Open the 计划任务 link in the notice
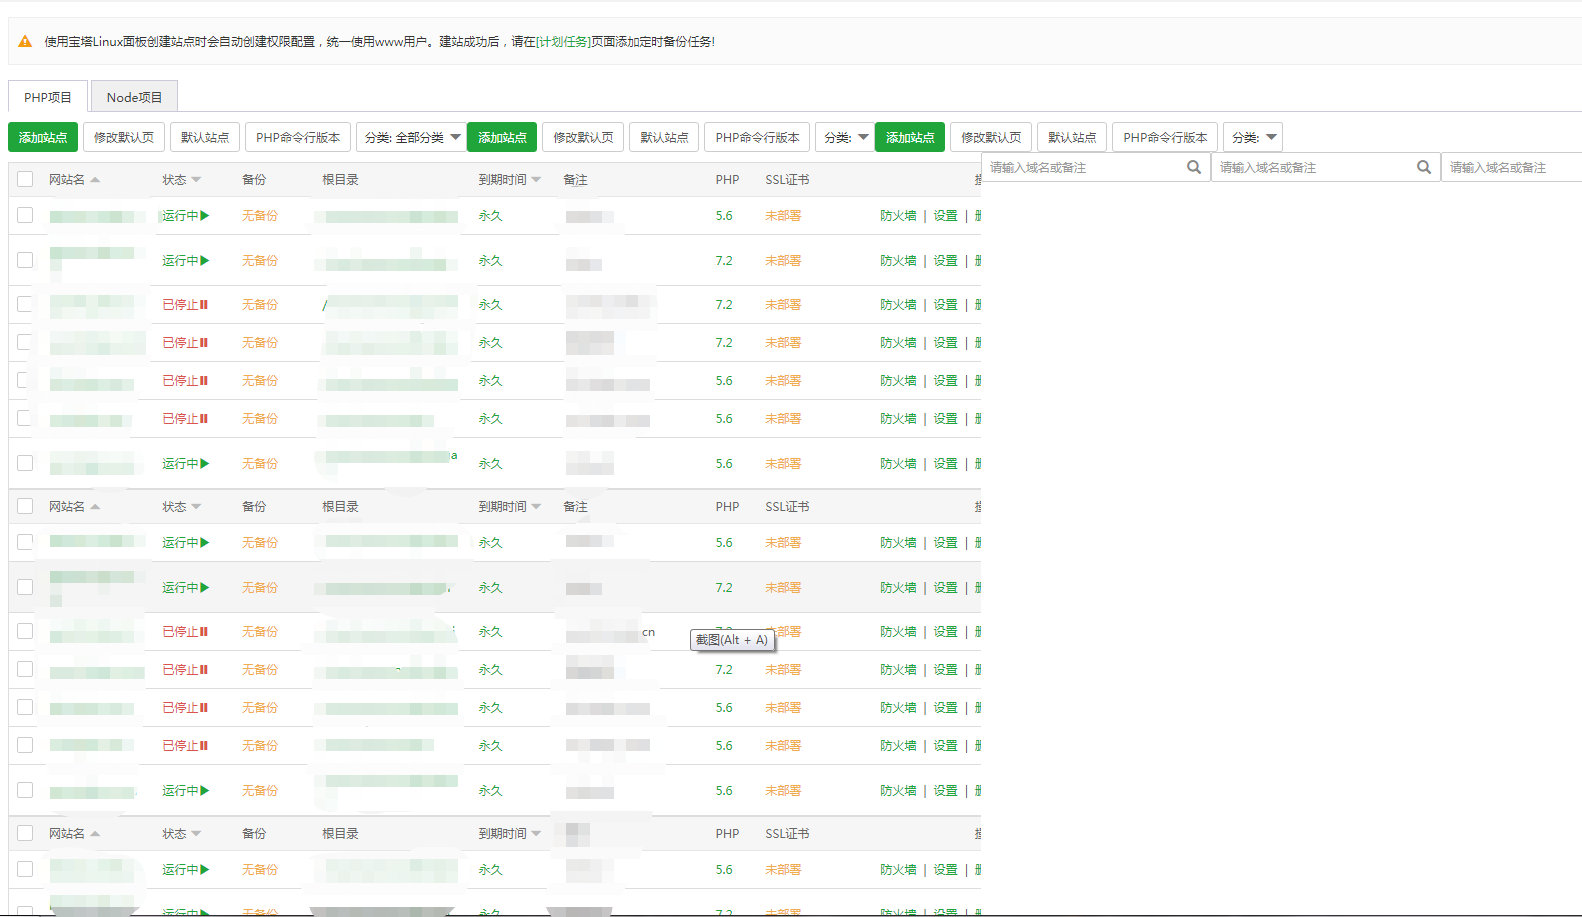 coord(563,42)
